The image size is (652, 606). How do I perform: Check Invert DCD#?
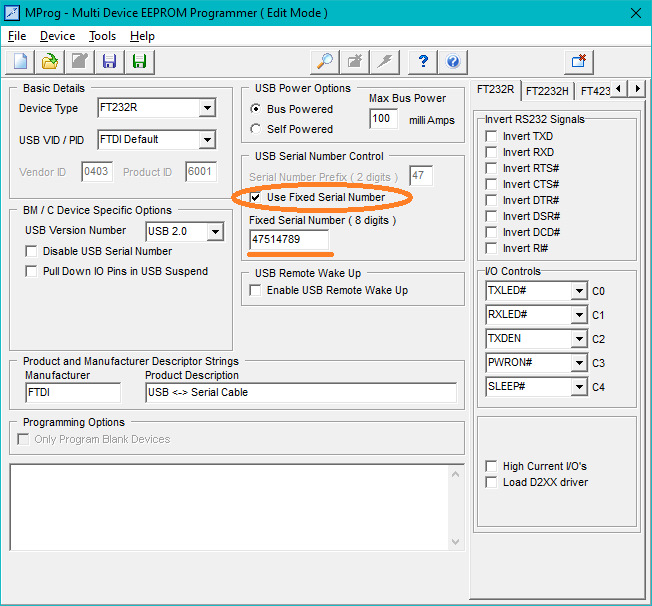(491, 232)
